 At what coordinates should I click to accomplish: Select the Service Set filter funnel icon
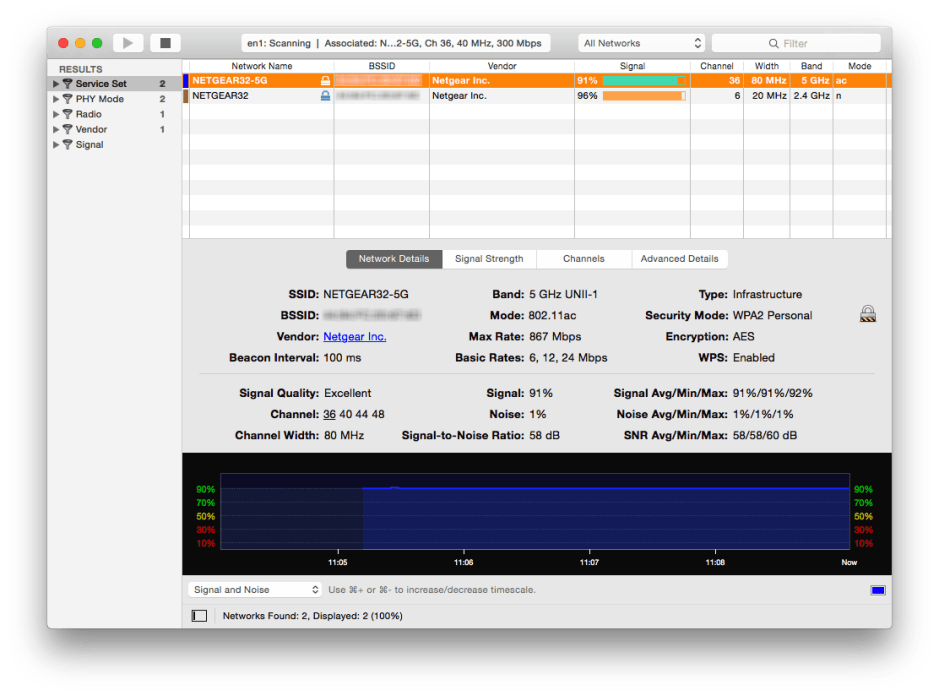(68, 84)
